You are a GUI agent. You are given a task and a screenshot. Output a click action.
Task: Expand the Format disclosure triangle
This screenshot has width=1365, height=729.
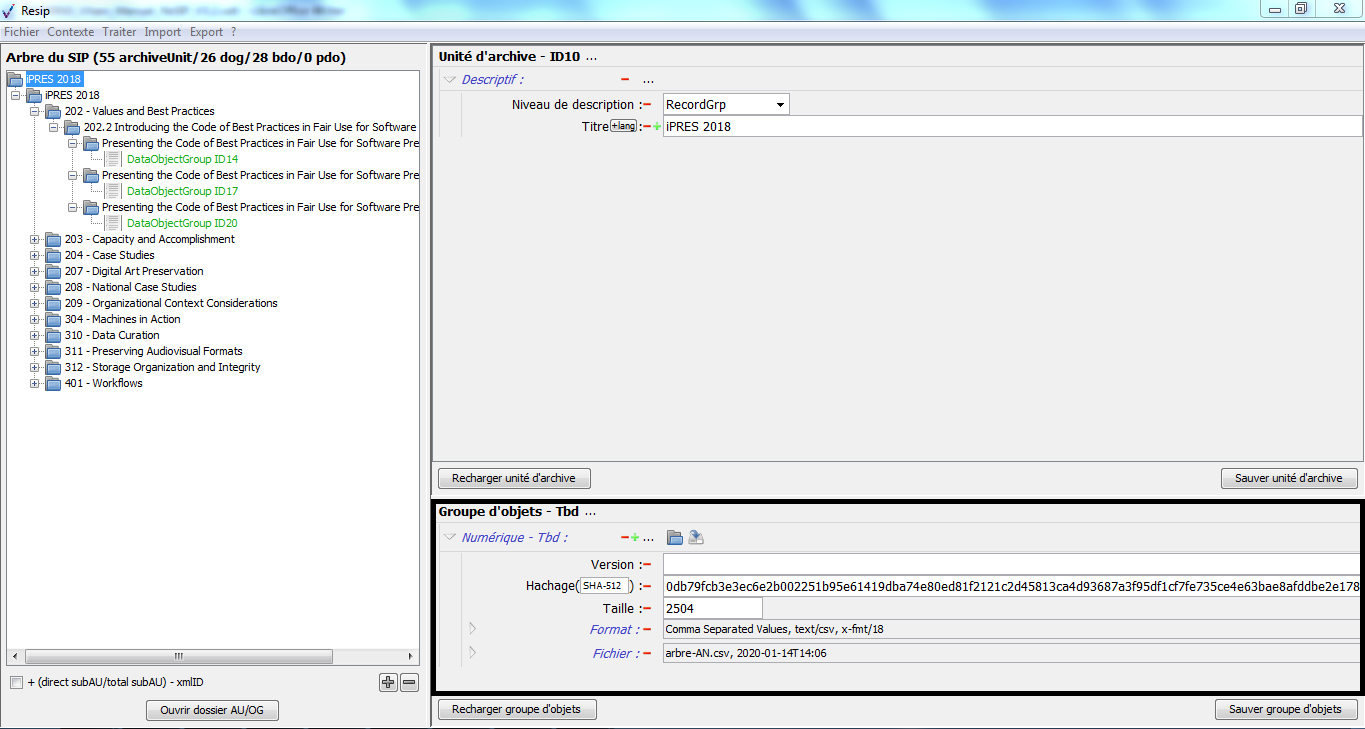(473, 629)
